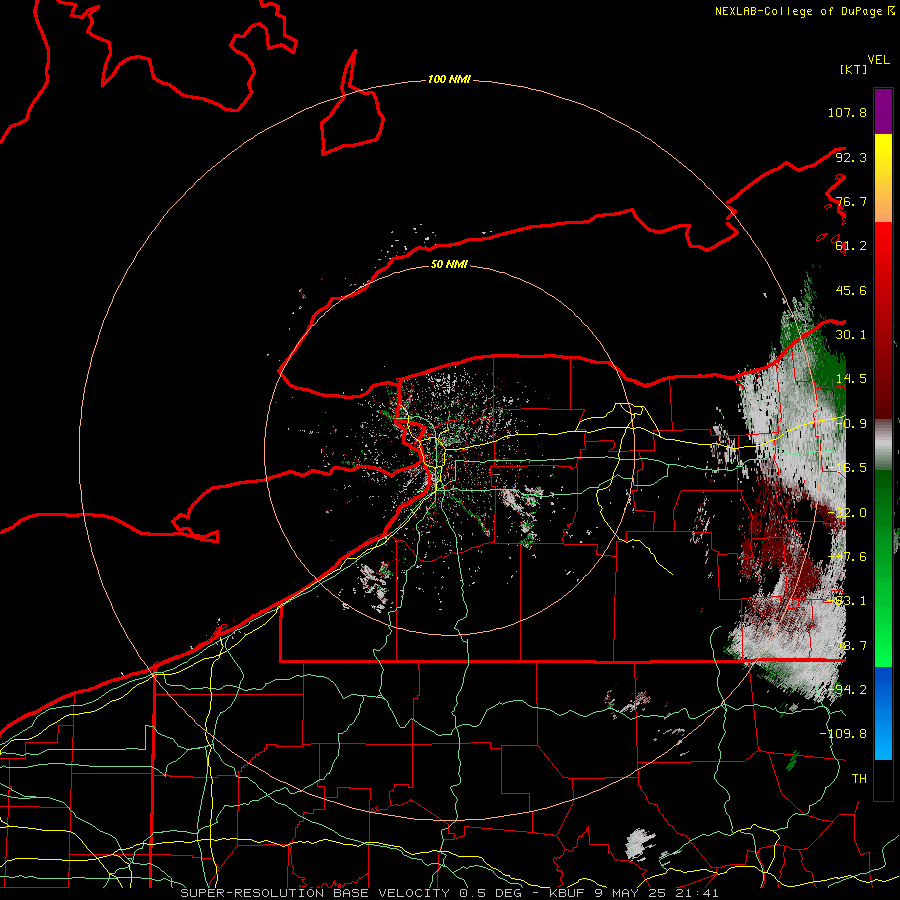Click the 76.7 legend value
The image size is (900, 900).
851,201
